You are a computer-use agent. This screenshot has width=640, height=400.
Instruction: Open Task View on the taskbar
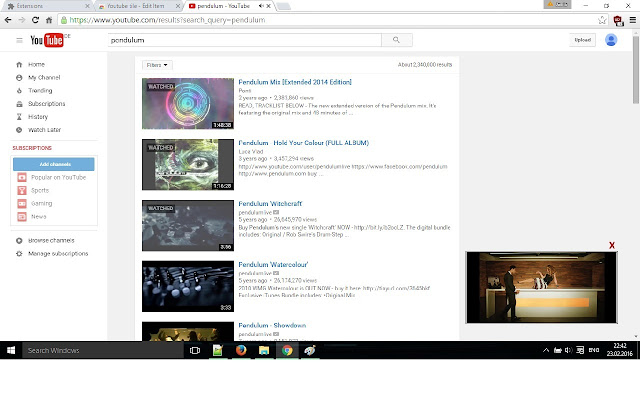(195, 350)
